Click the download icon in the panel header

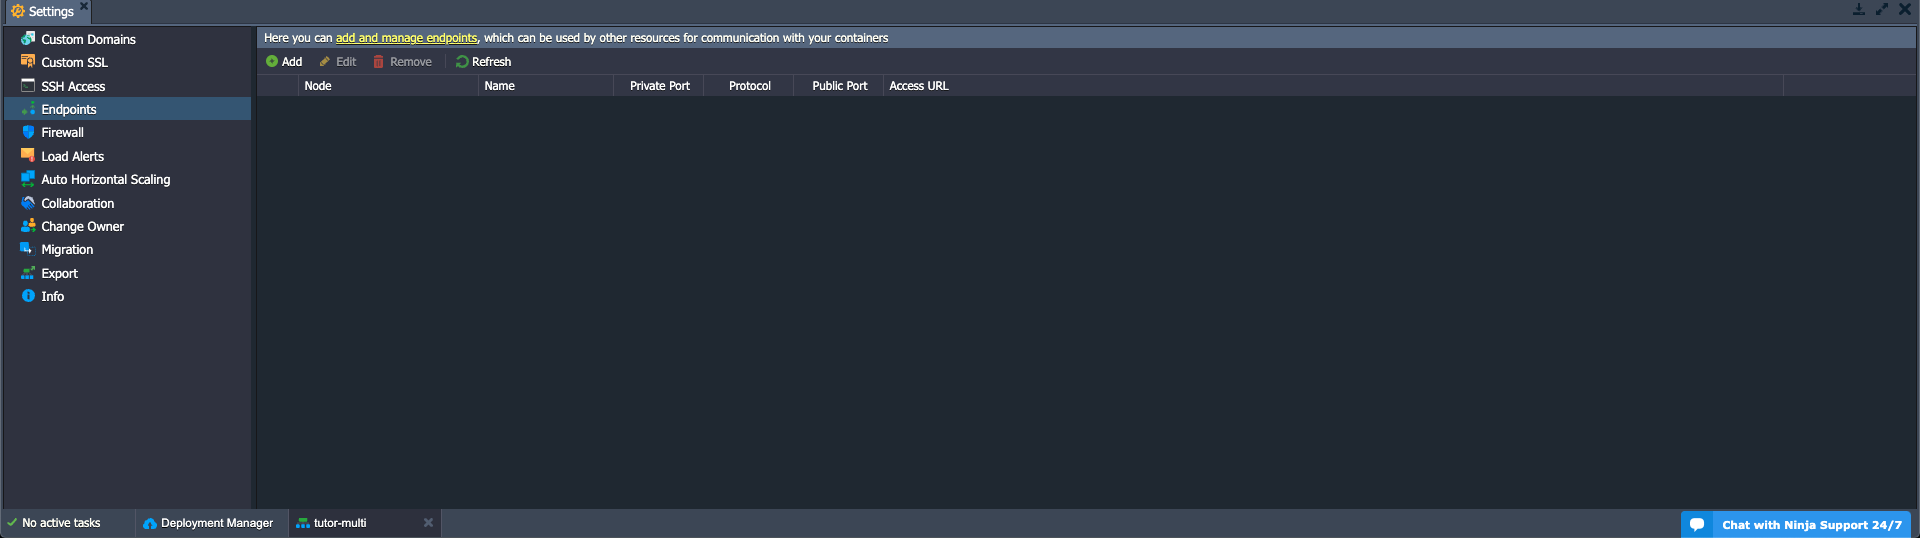[x=1859, y=9]
